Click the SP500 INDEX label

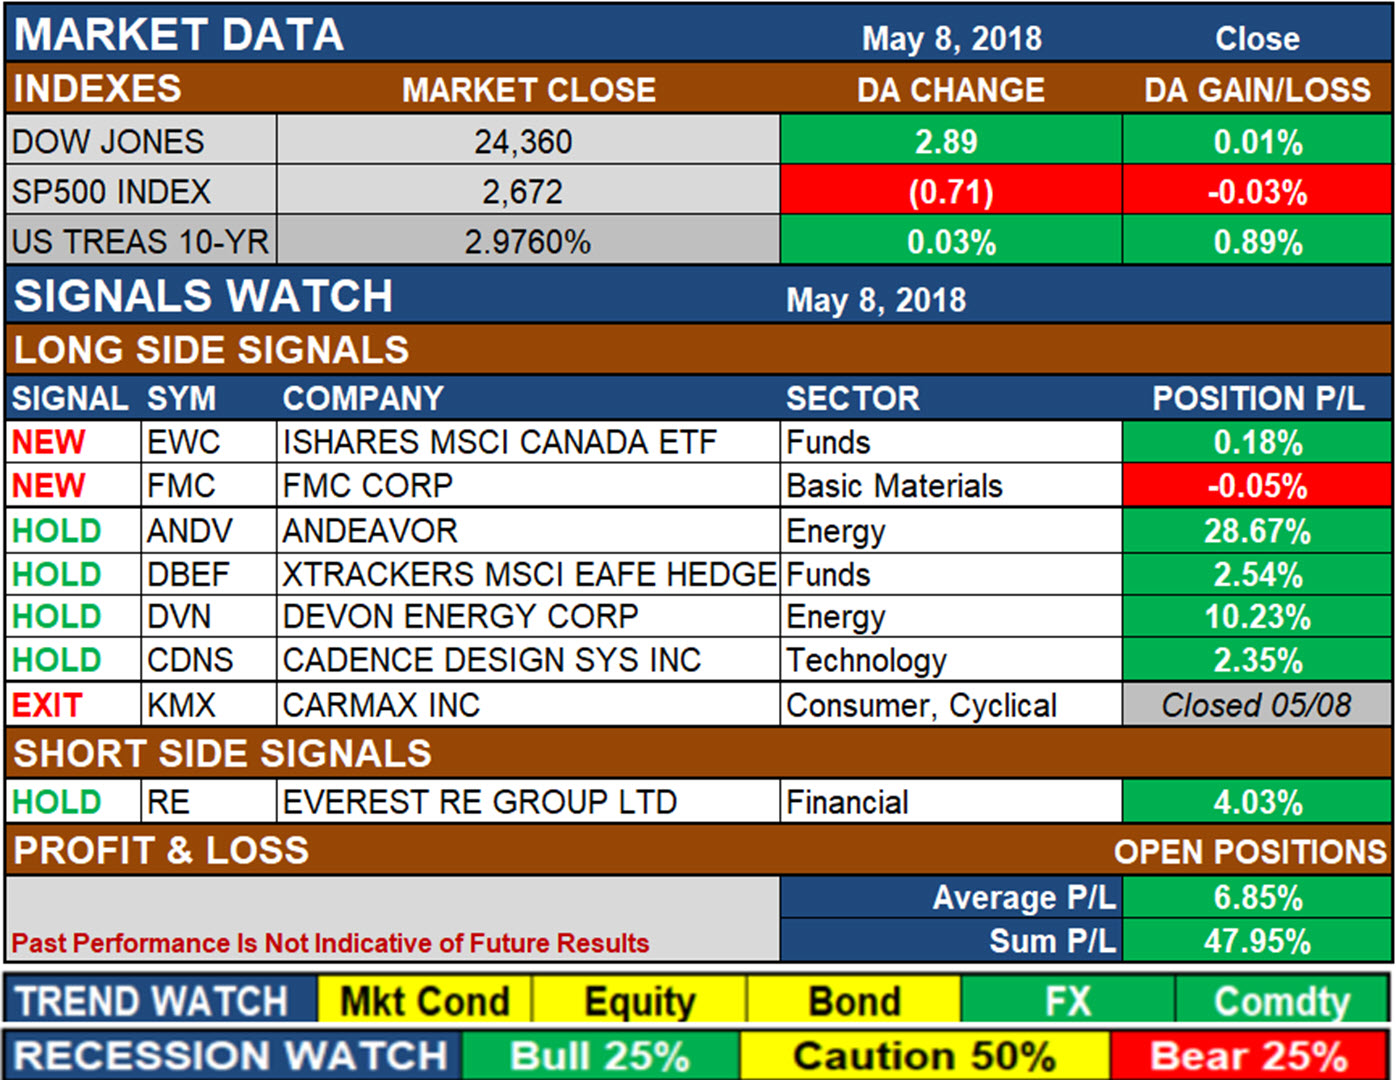pos(111,191)
